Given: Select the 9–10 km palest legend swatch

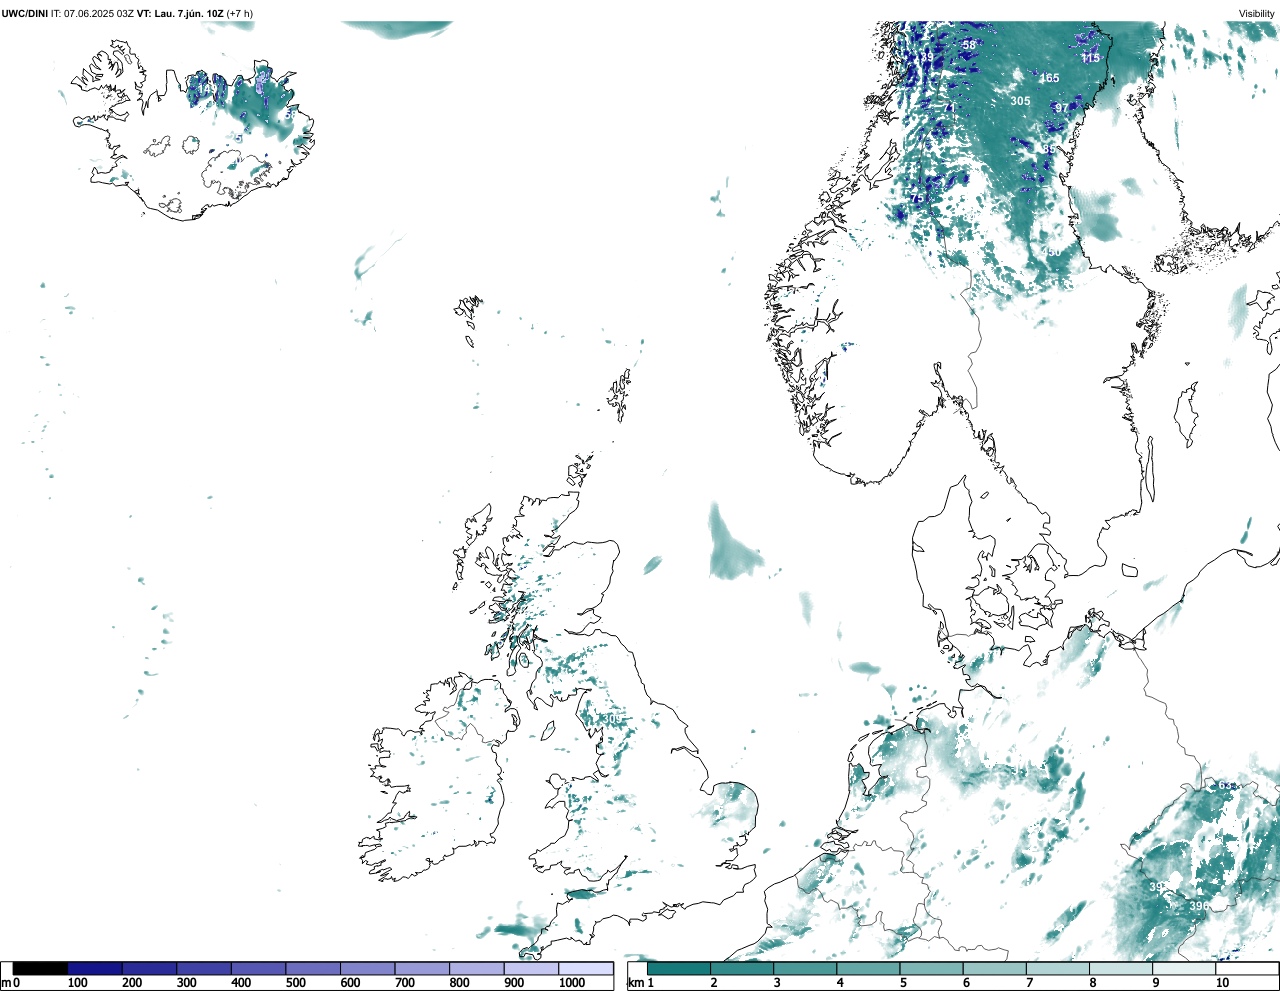Looking at the screenshot, I should tap(1183, 968).
